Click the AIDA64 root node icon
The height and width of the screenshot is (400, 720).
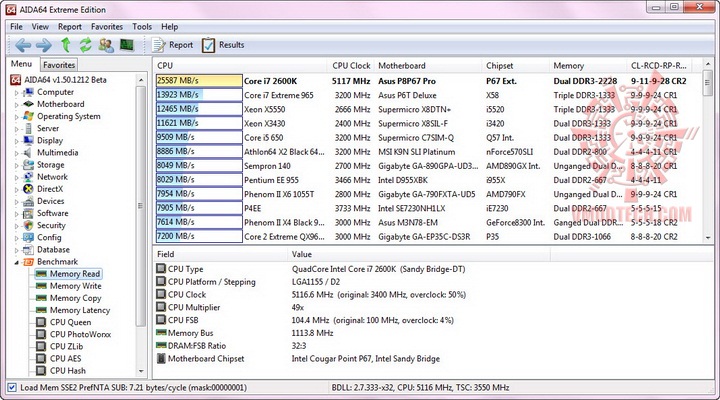16,80
